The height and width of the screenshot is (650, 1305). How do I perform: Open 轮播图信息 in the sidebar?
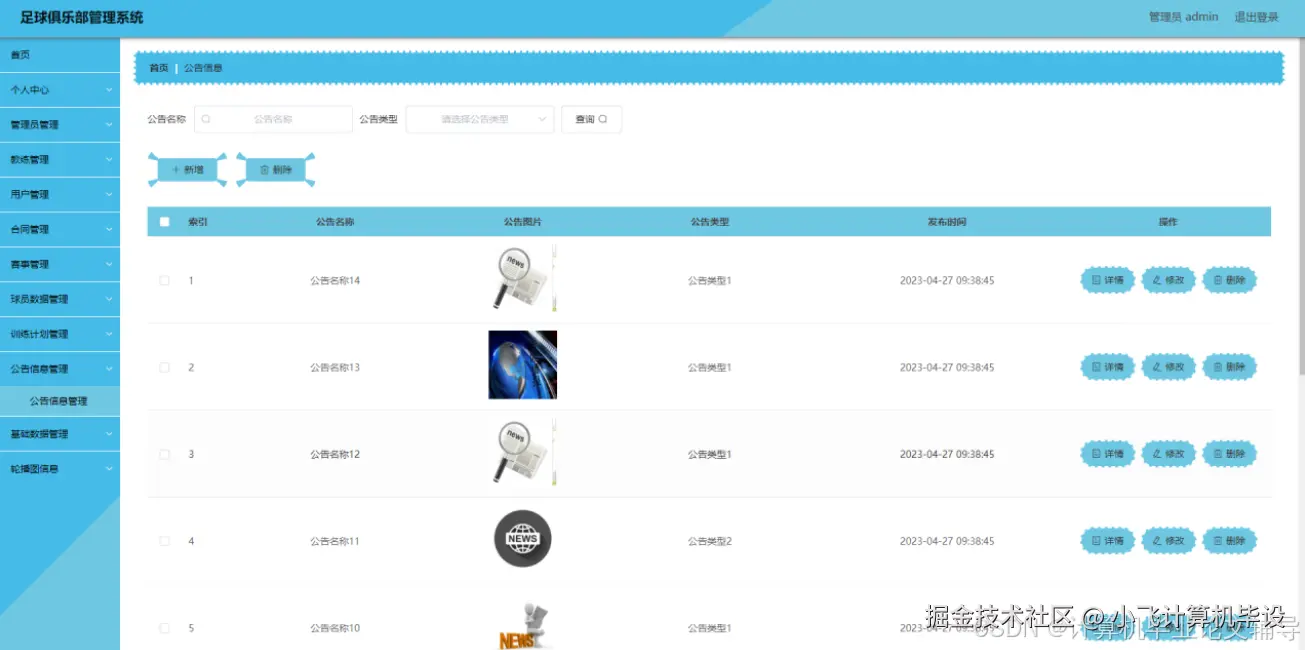60,468
